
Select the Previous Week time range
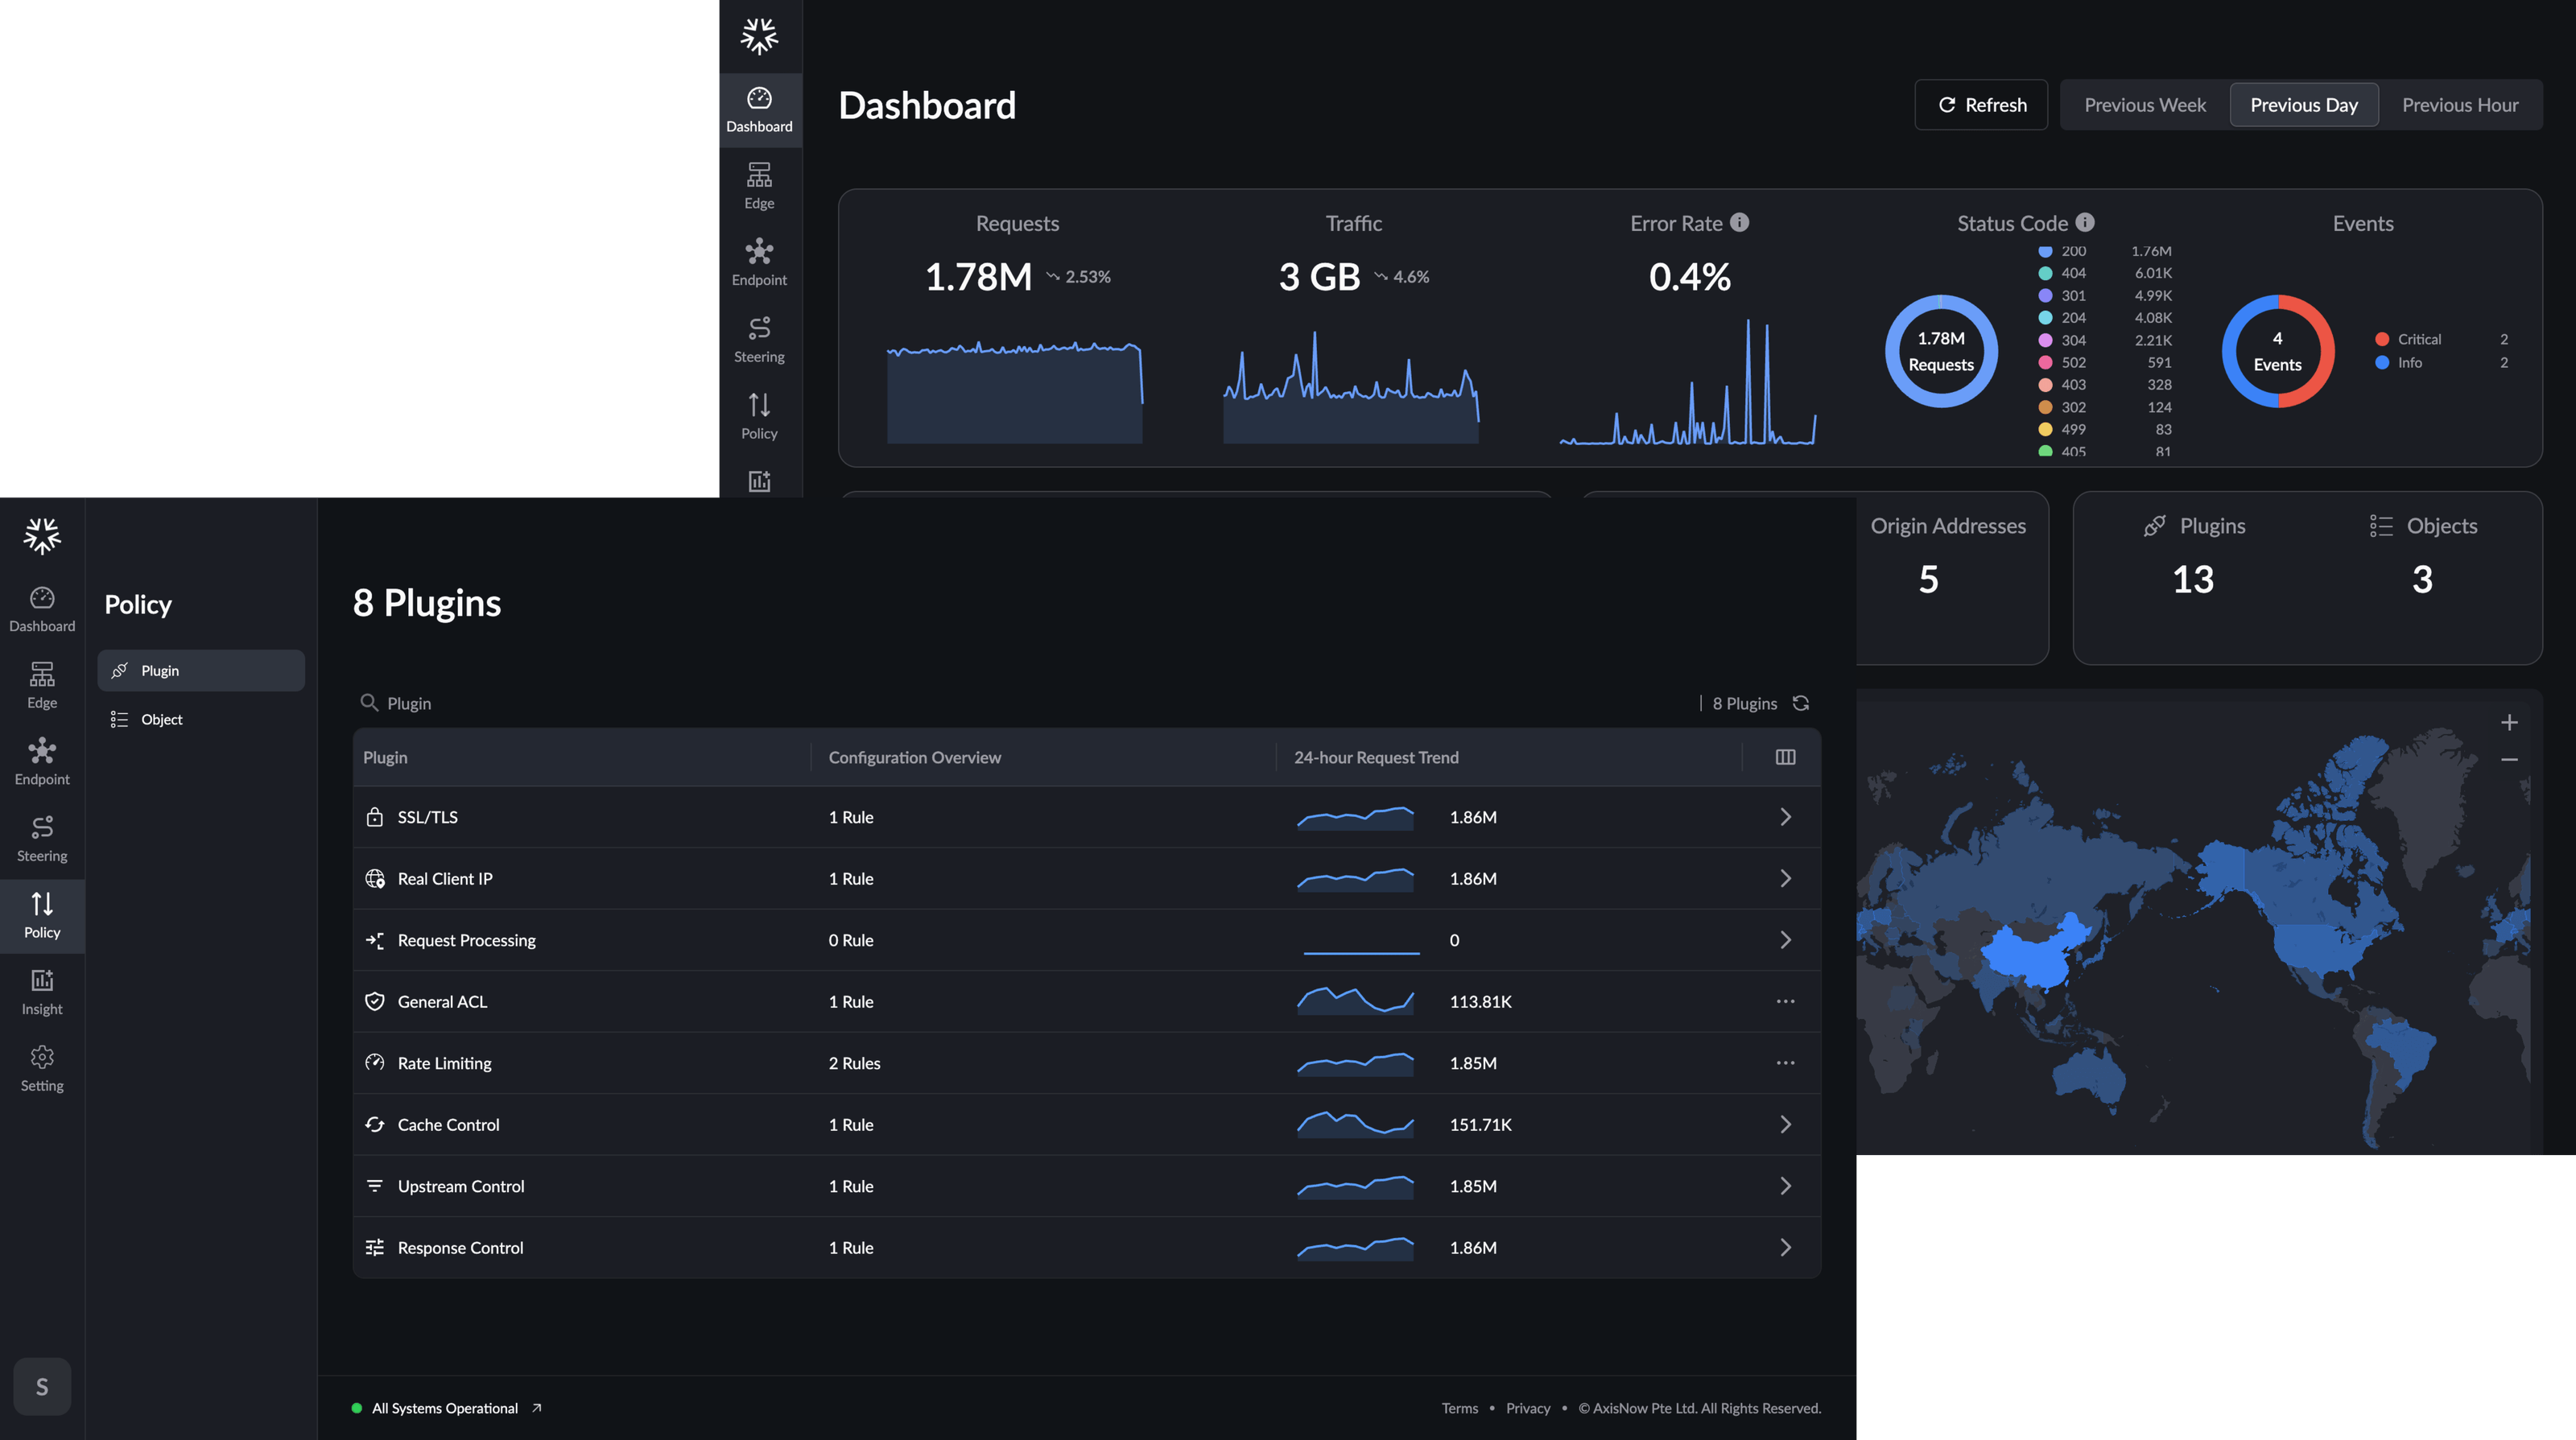pos(2145,105)
